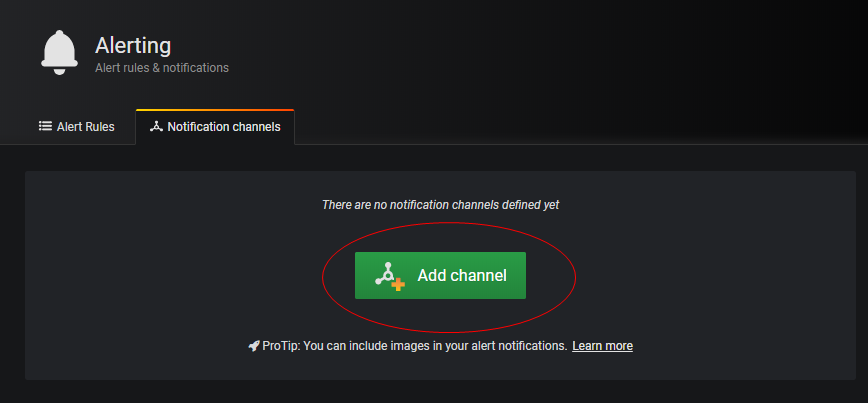This screenshot has height=403, width=868.
Task: Click the rocket icon next to ProTip
Action: [x=254, y=347]
